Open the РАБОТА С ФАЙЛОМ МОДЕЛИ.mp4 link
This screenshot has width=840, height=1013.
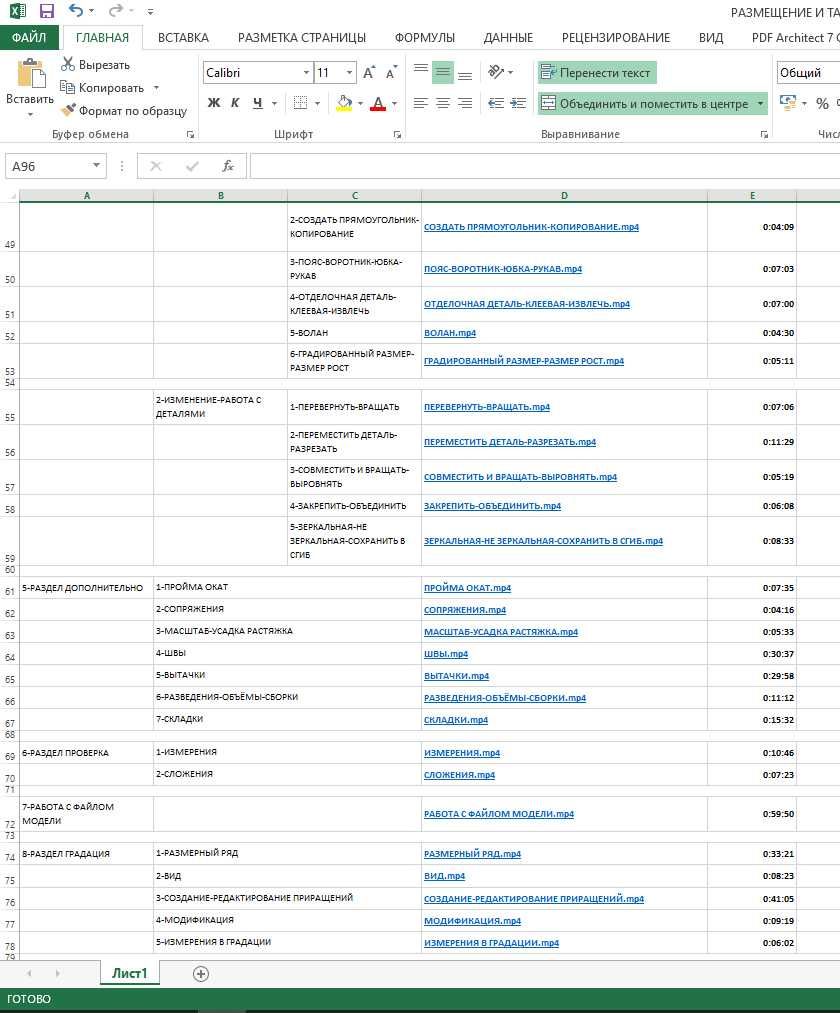pyautogui.click(x=499, y=814)
